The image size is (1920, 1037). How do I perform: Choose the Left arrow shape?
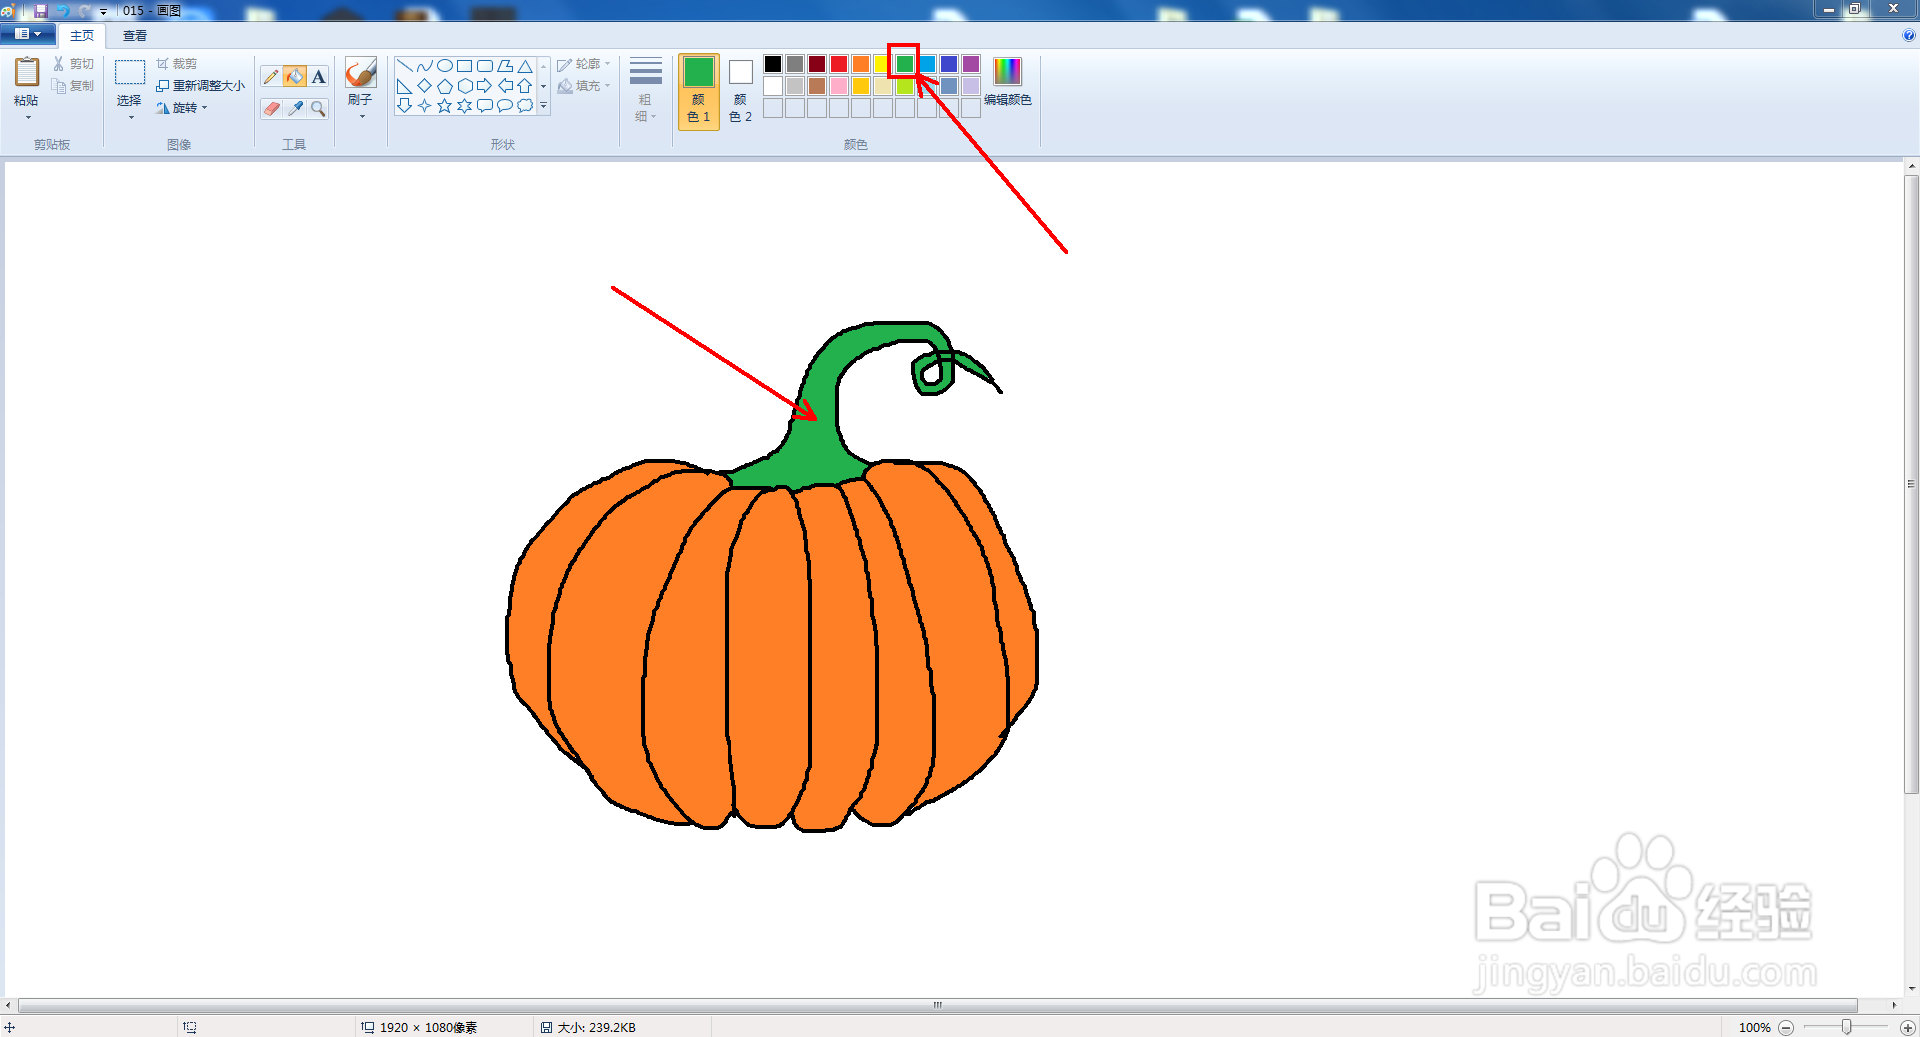click(x=505, y=86)
